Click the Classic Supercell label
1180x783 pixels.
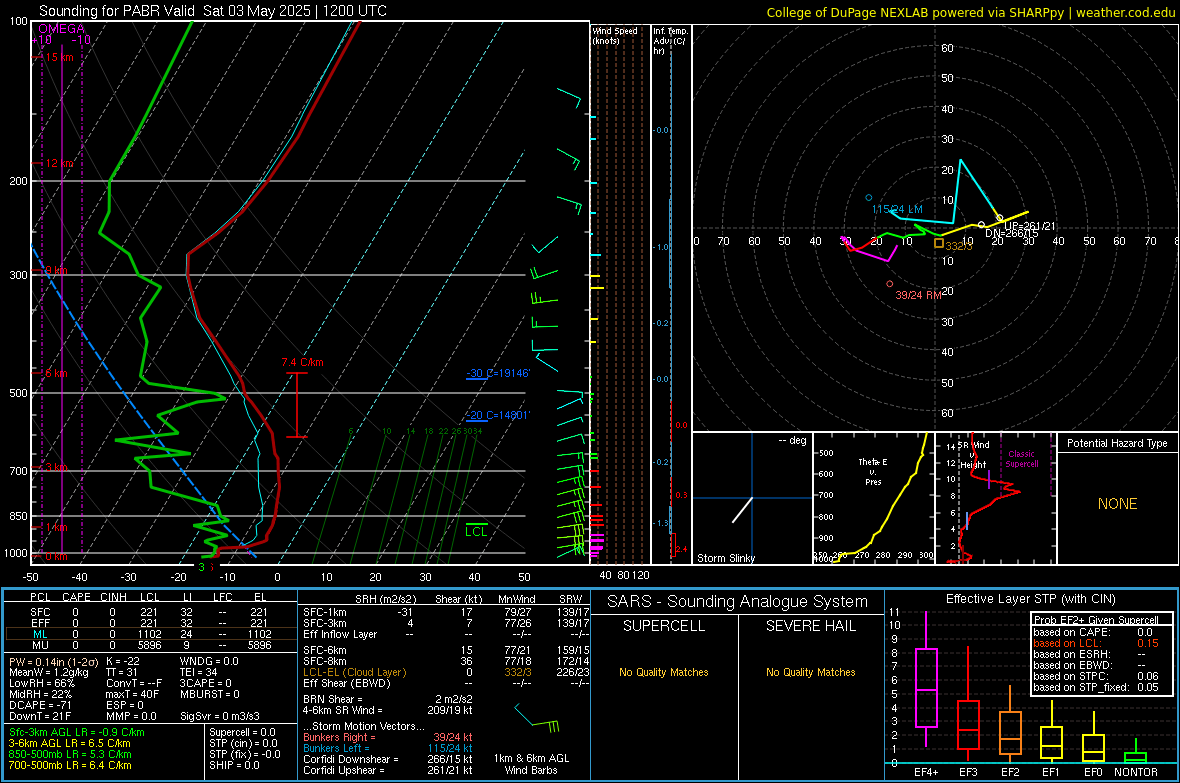(1021, 459)
